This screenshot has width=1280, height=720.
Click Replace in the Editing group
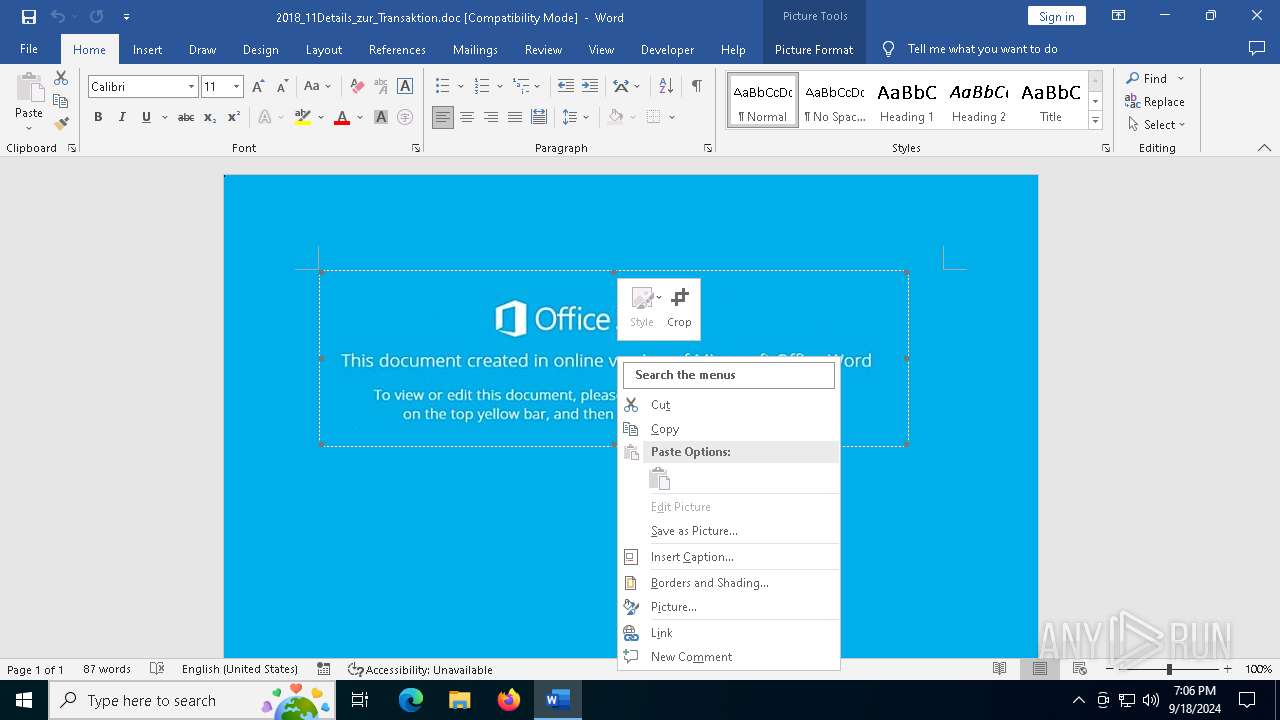(1155, 101)
